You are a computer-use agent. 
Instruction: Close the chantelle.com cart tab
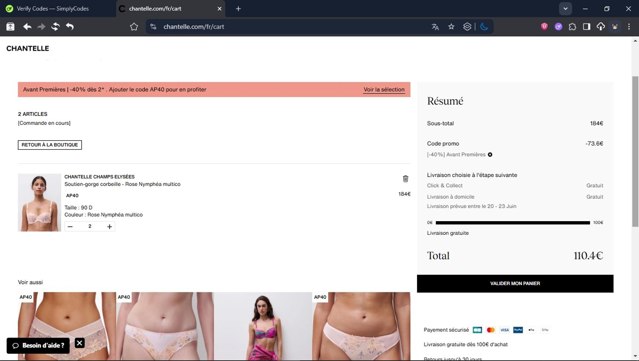[219, 9]
